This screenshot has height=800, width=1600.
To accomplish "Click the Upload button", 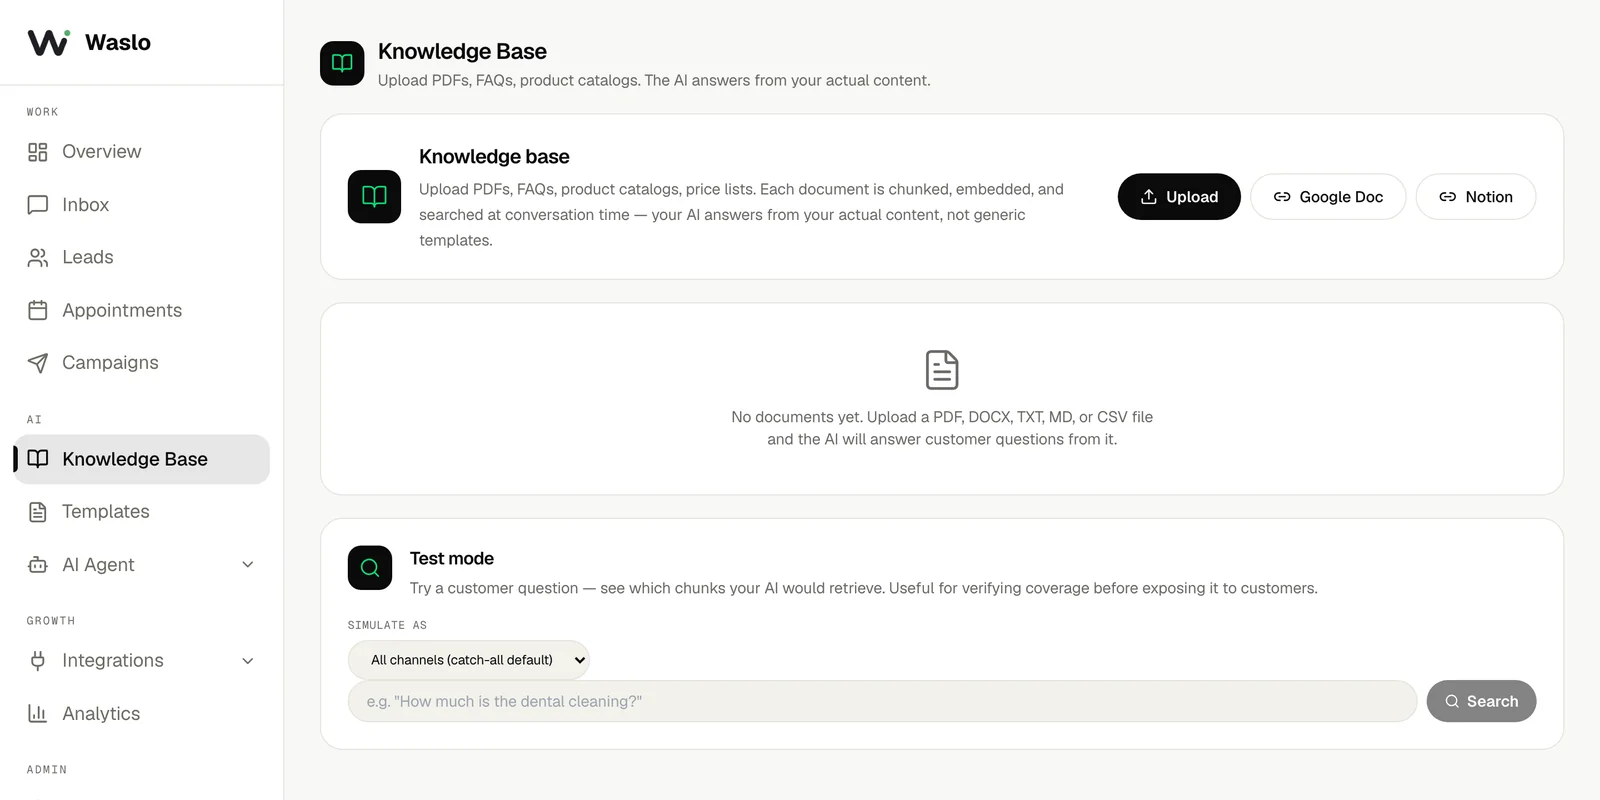I will tap(1179, 197).
